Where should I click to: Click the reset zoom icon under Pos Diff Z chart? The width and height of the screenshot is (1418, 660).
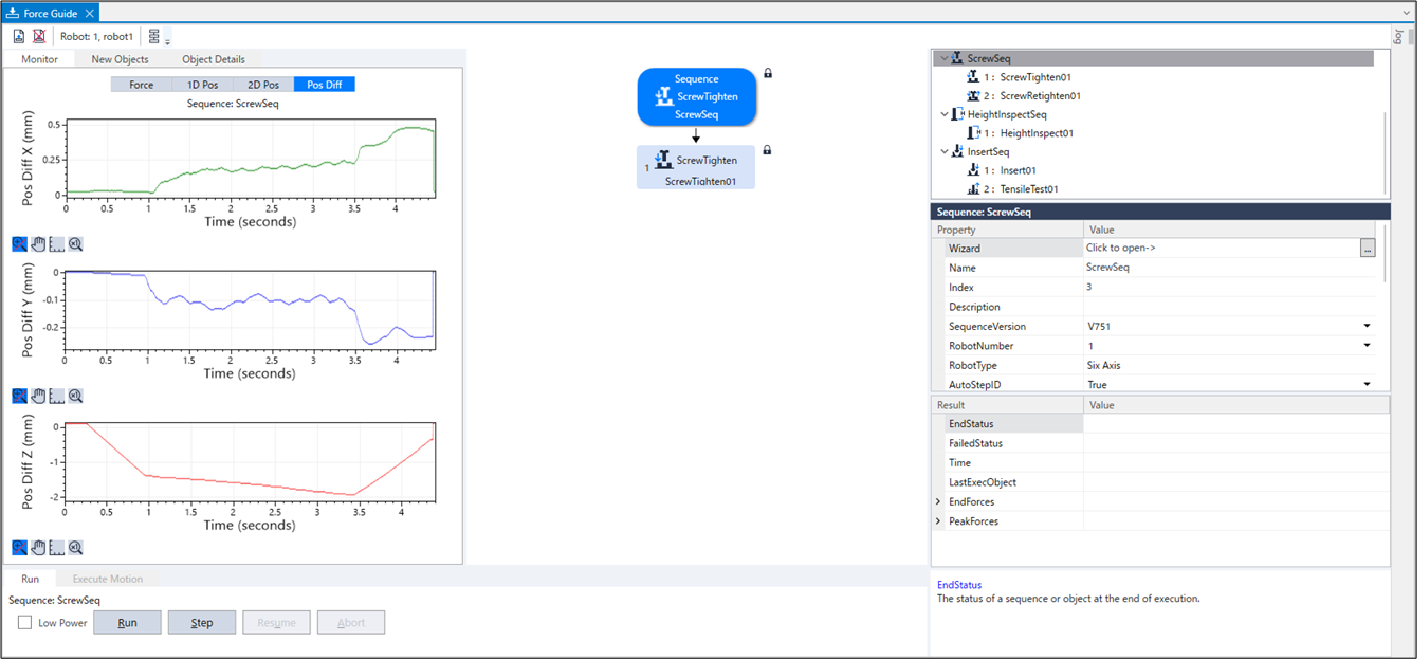tap(75, 547)
